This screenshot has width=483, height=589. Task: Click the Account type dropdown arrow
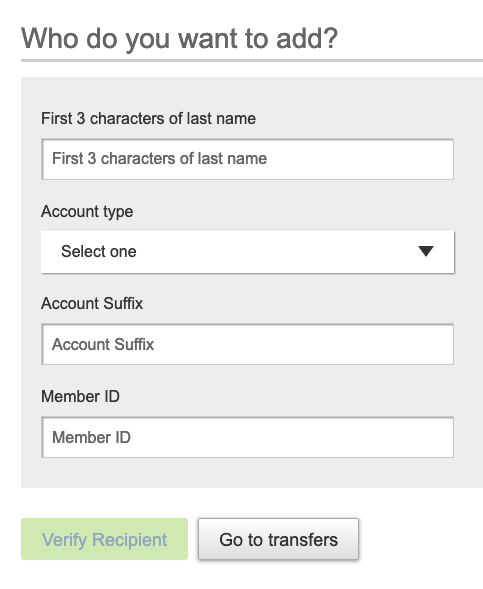point(426,251)
